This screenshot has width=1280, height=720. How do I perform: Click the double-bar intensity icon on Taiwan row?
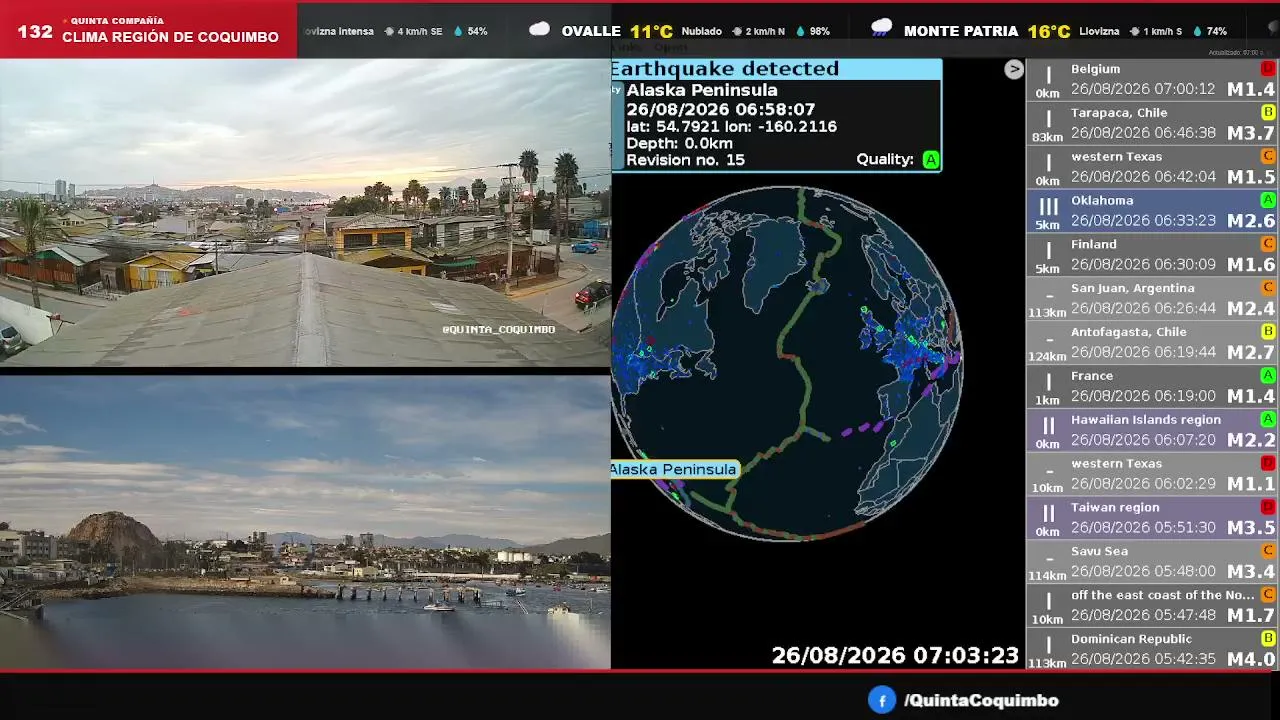[1048, 514]
